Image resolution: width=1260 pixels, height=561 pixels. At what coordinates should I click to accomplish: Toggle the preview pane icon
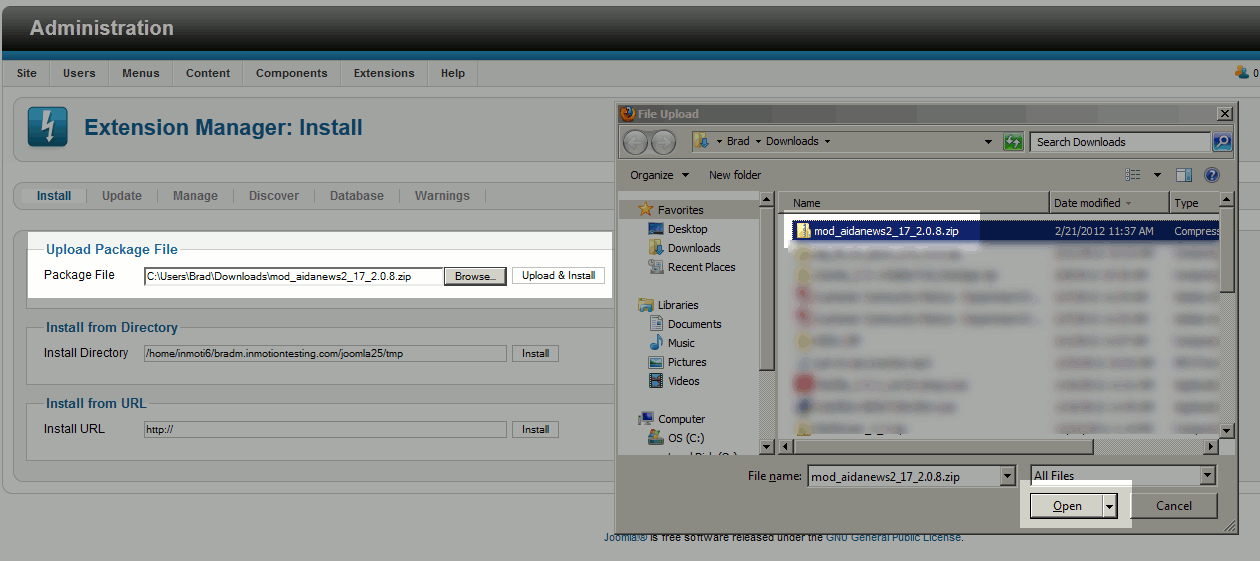coord(1184,175)
